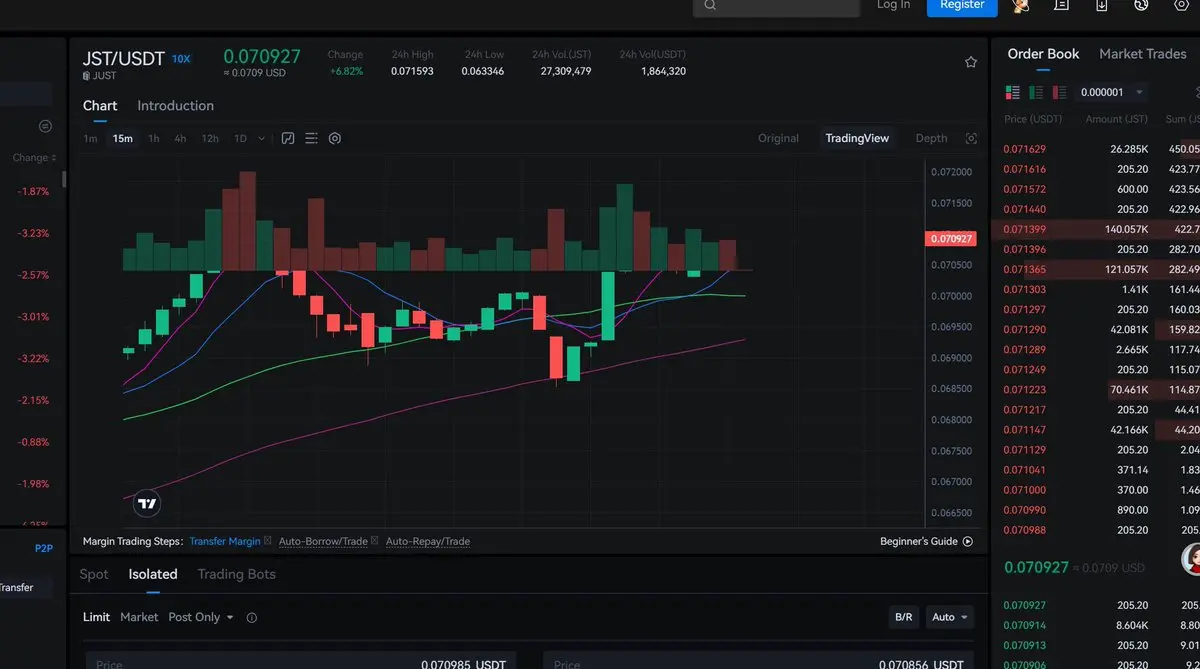Show sell orders only in order book
Viewport: 1200px width, 669px height.
(x=1059, y=92)
